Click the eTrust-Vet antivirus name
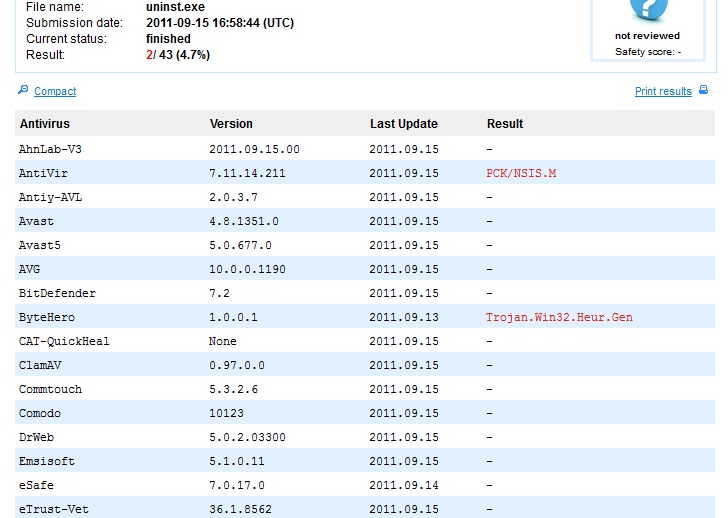 pos(53,509)
